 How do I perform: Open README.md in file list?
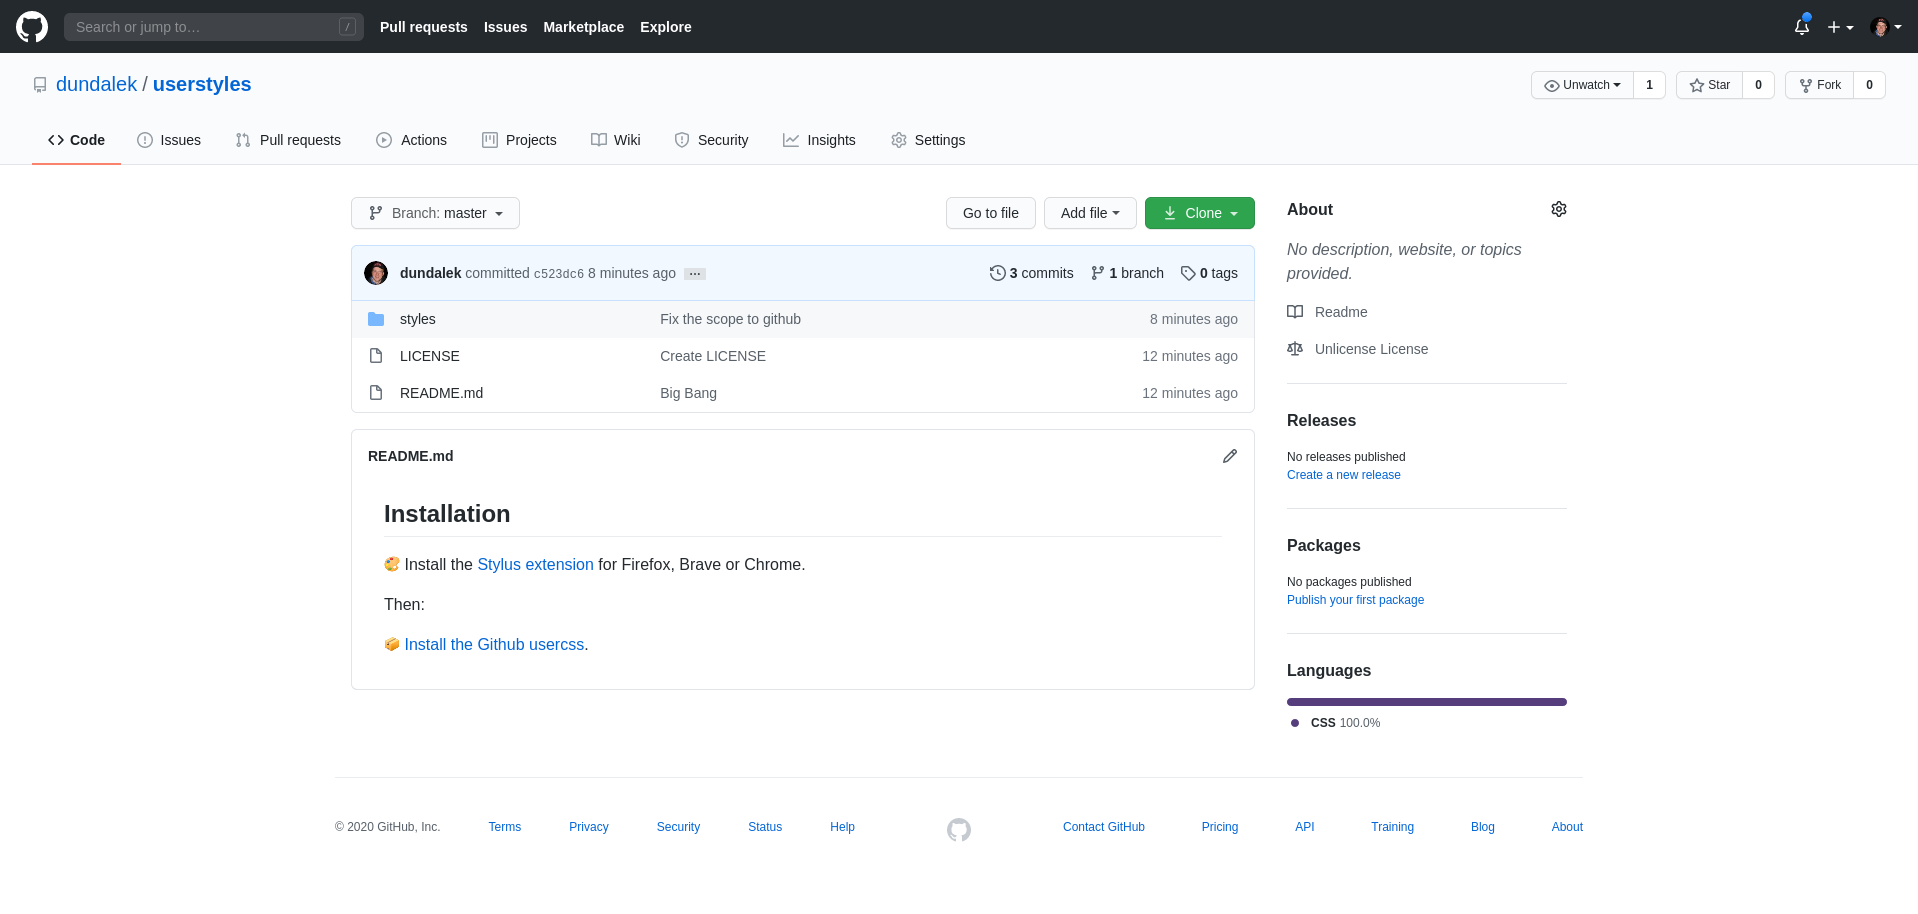point(441,393)
